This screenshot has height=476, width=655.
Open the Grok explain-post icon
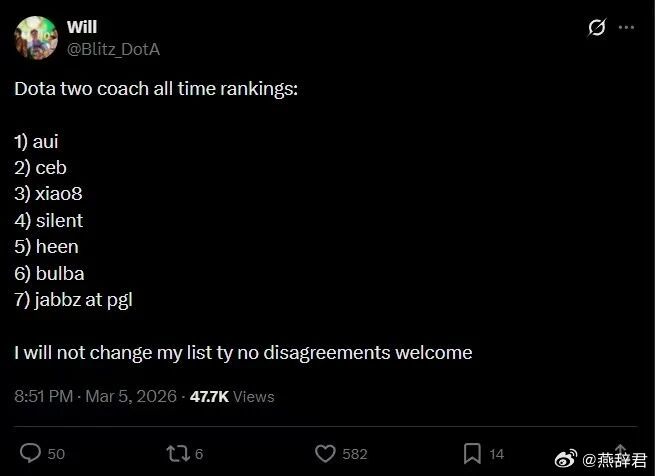tap(597, 27)
